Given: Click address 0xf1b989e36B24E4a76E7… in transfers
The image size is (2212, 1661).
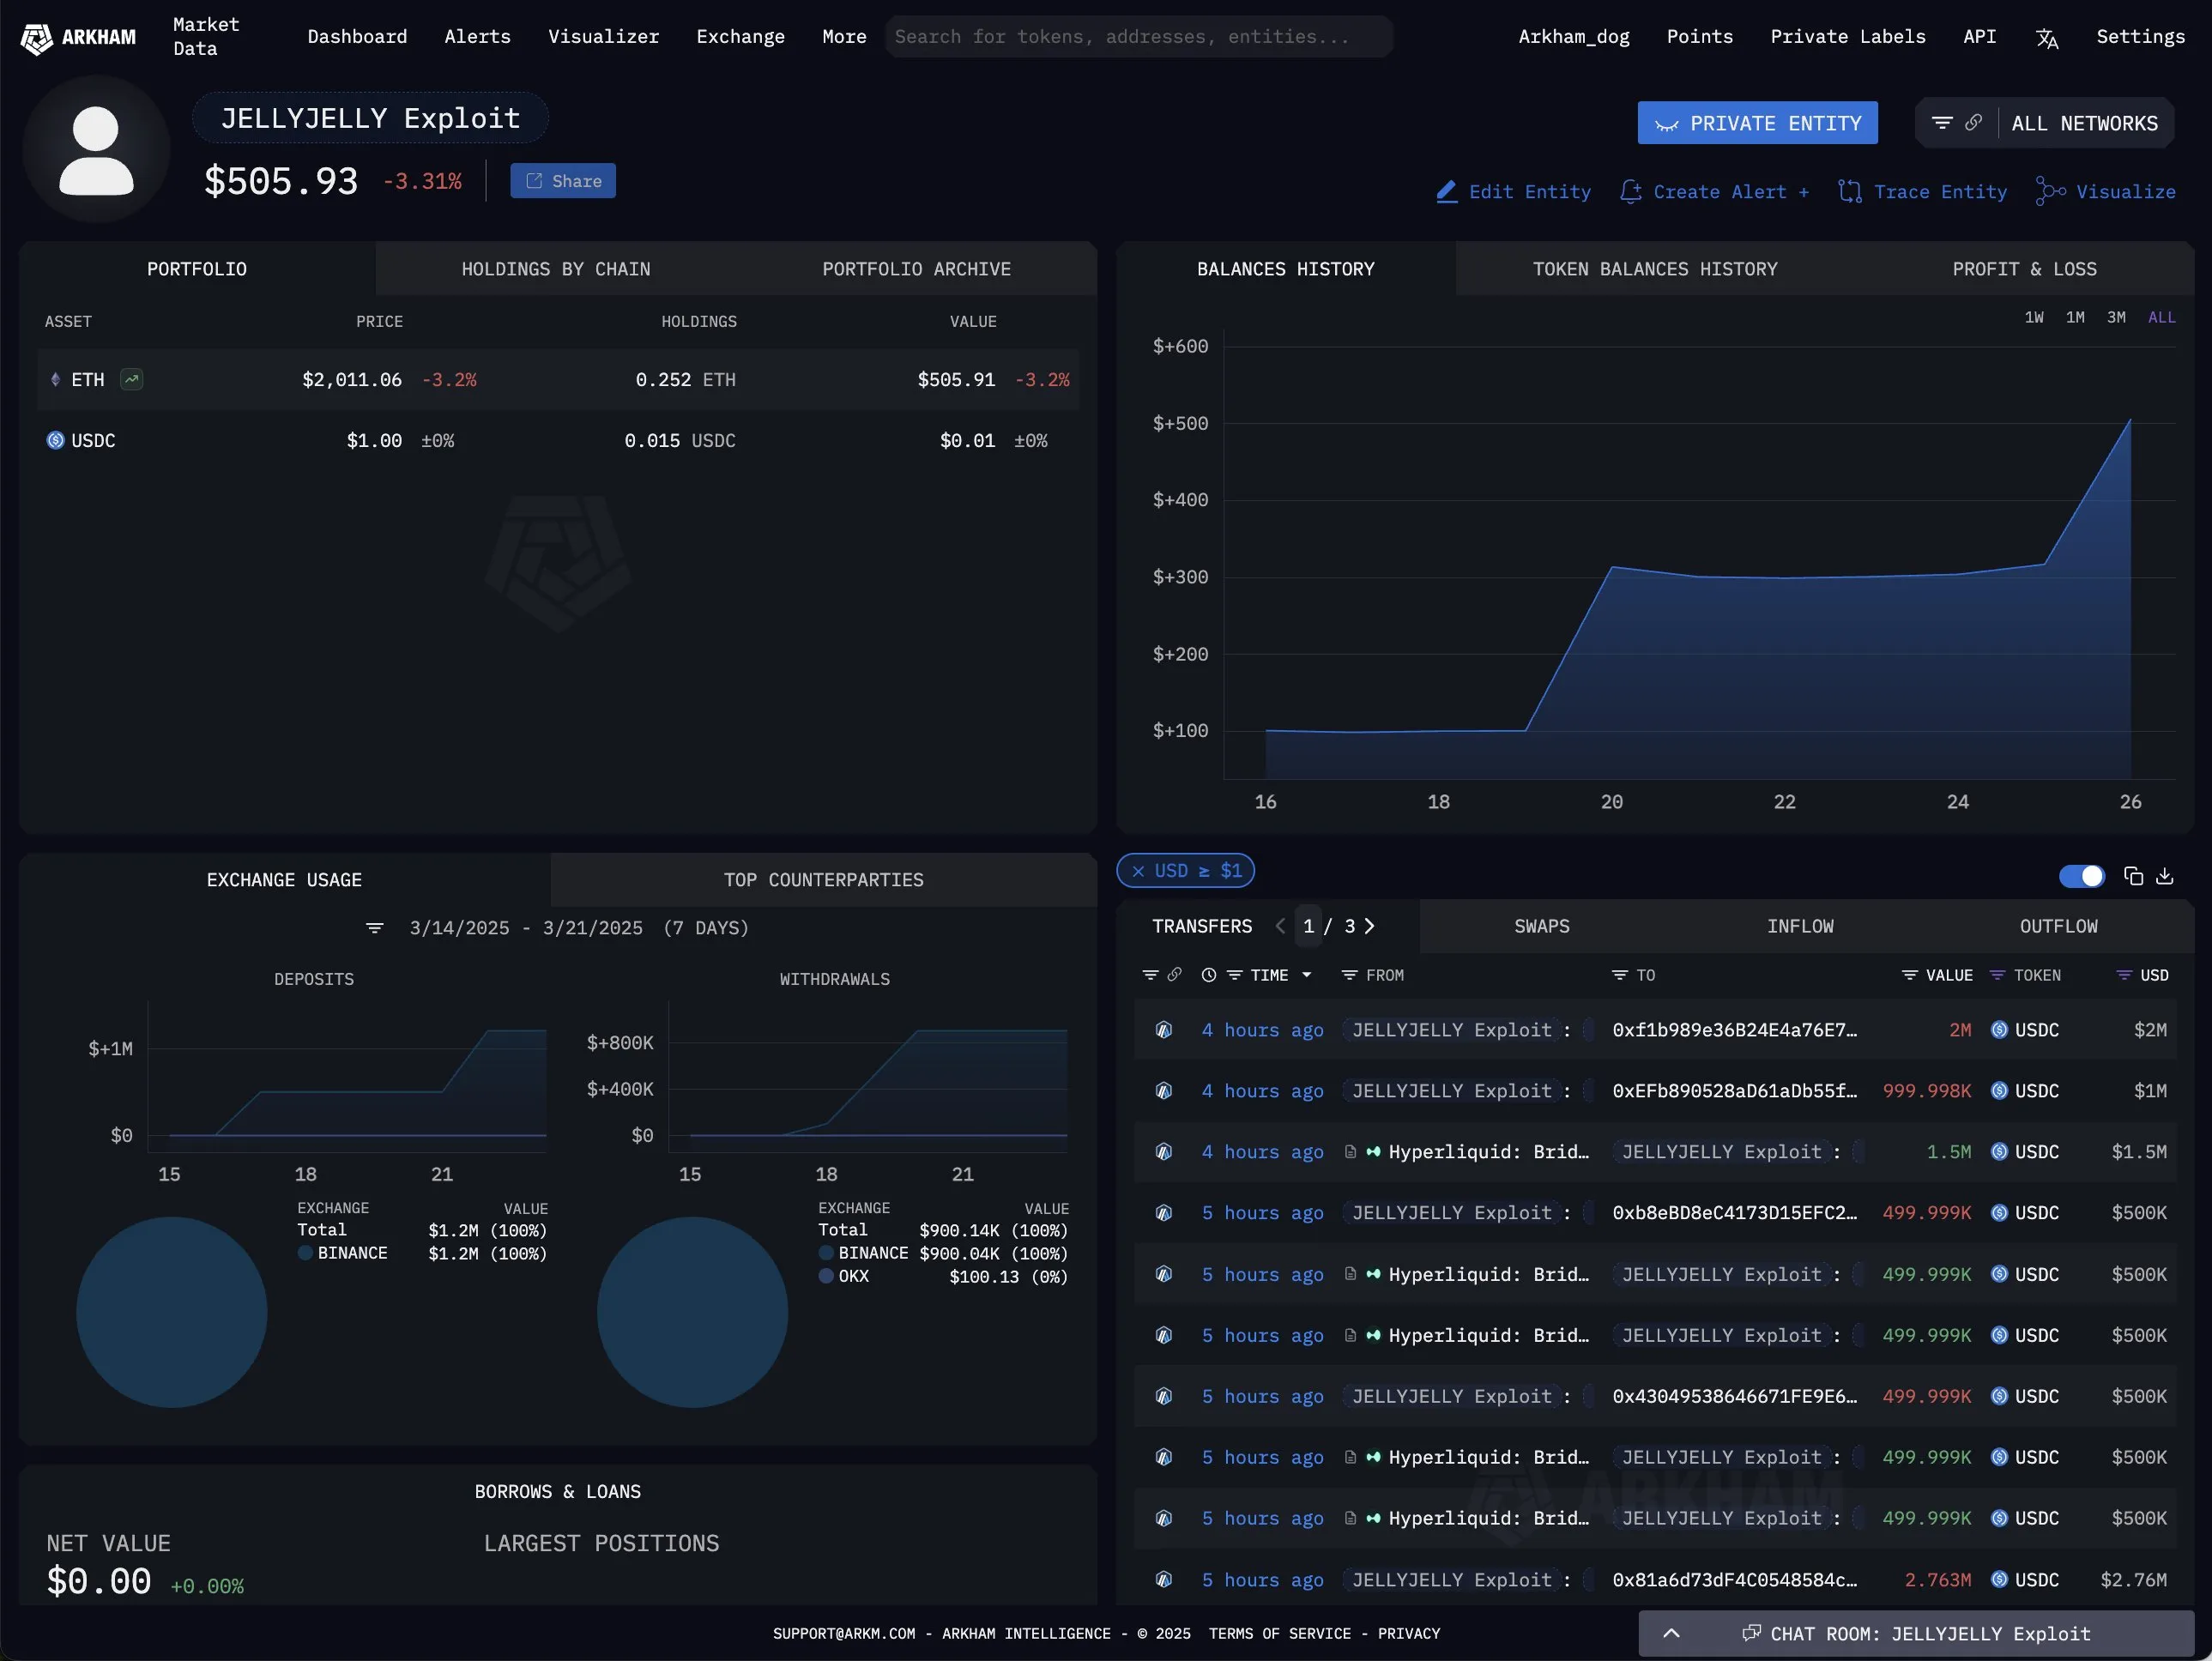Looking at the screenshot, I should click(1734, 1030).
